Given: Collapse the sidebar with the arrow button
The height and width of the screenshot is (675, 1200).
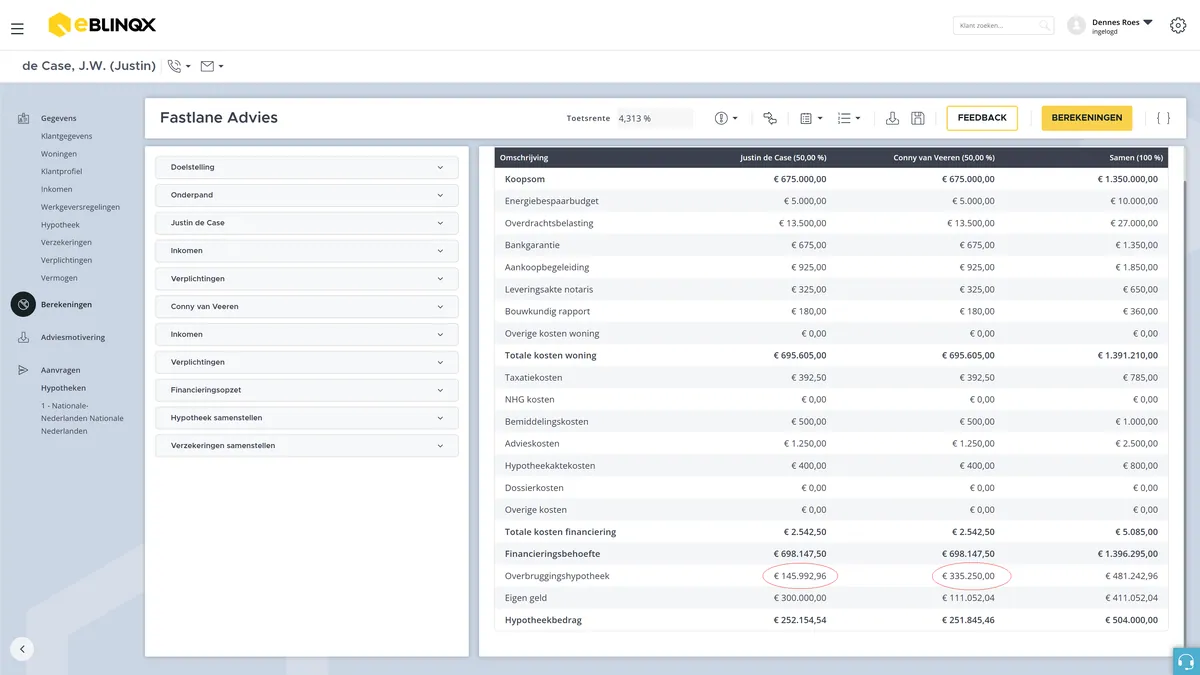Looking at the screenshot, I should (x=22, y=648).
